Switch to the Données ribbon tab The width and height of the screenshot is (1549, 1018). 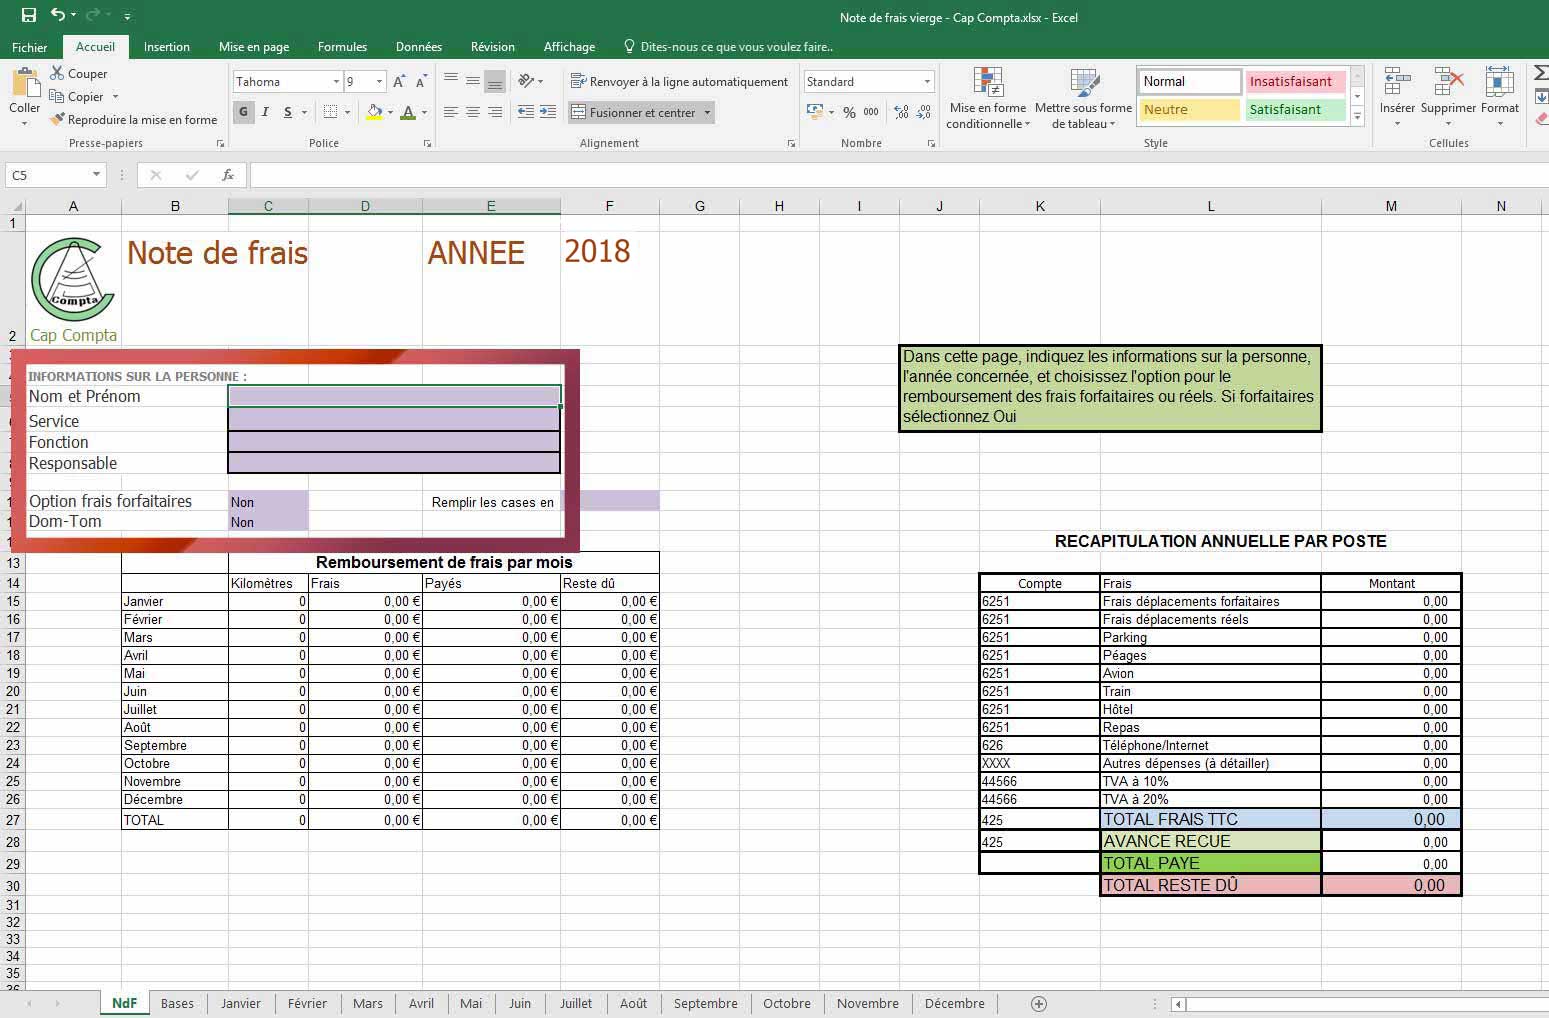click(419, 47)
